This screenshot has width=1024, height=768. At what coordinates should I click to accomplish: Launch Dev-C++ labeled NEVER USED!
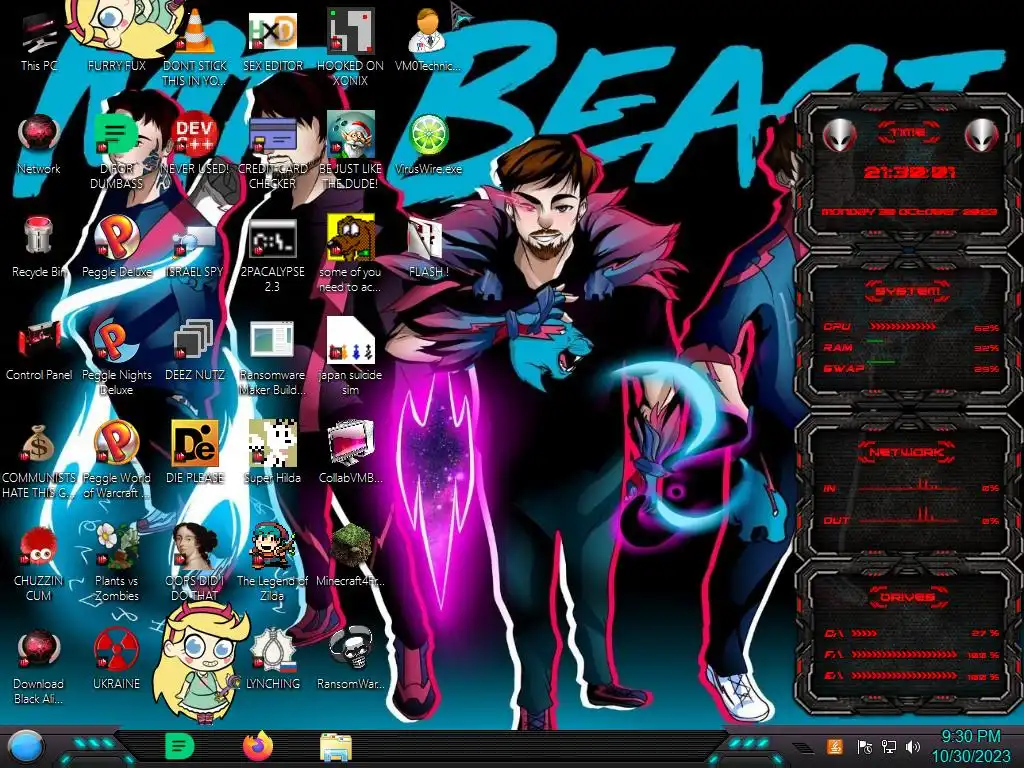pos(194,144)
